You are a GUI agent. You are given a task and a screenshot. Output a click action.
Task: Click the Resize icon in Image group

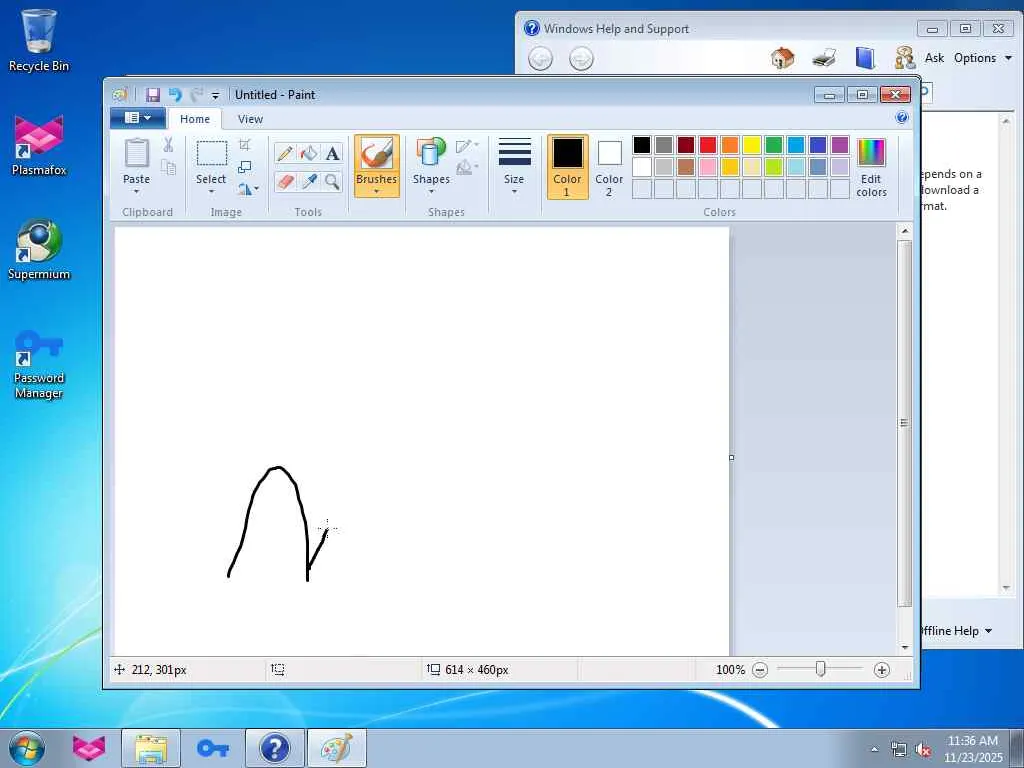click(245, 167)
